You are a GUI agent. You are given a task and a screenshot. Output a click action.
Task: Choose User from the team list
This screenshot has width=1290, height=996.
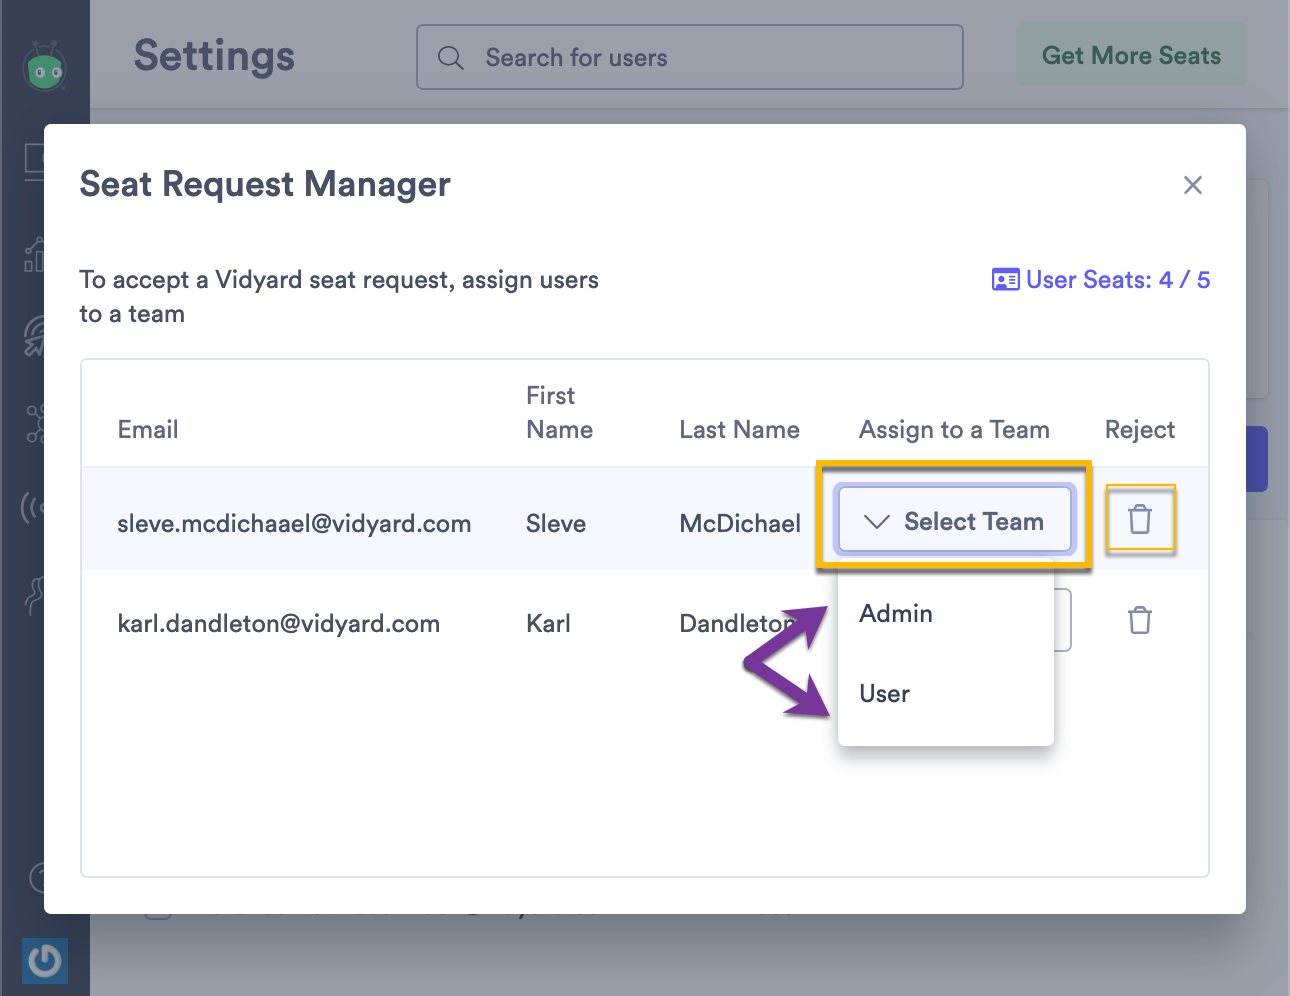[885, 693]
